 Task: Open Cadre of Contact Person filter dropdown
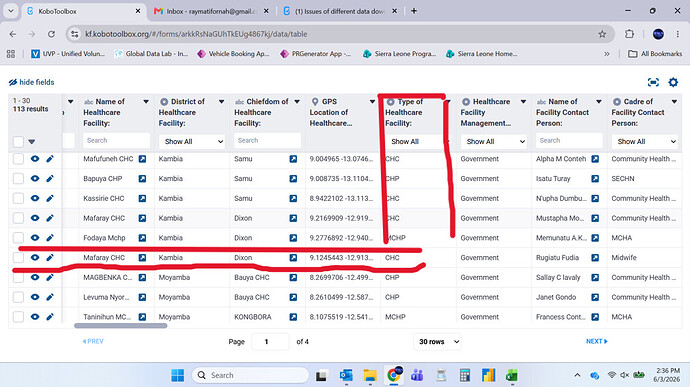645,141
